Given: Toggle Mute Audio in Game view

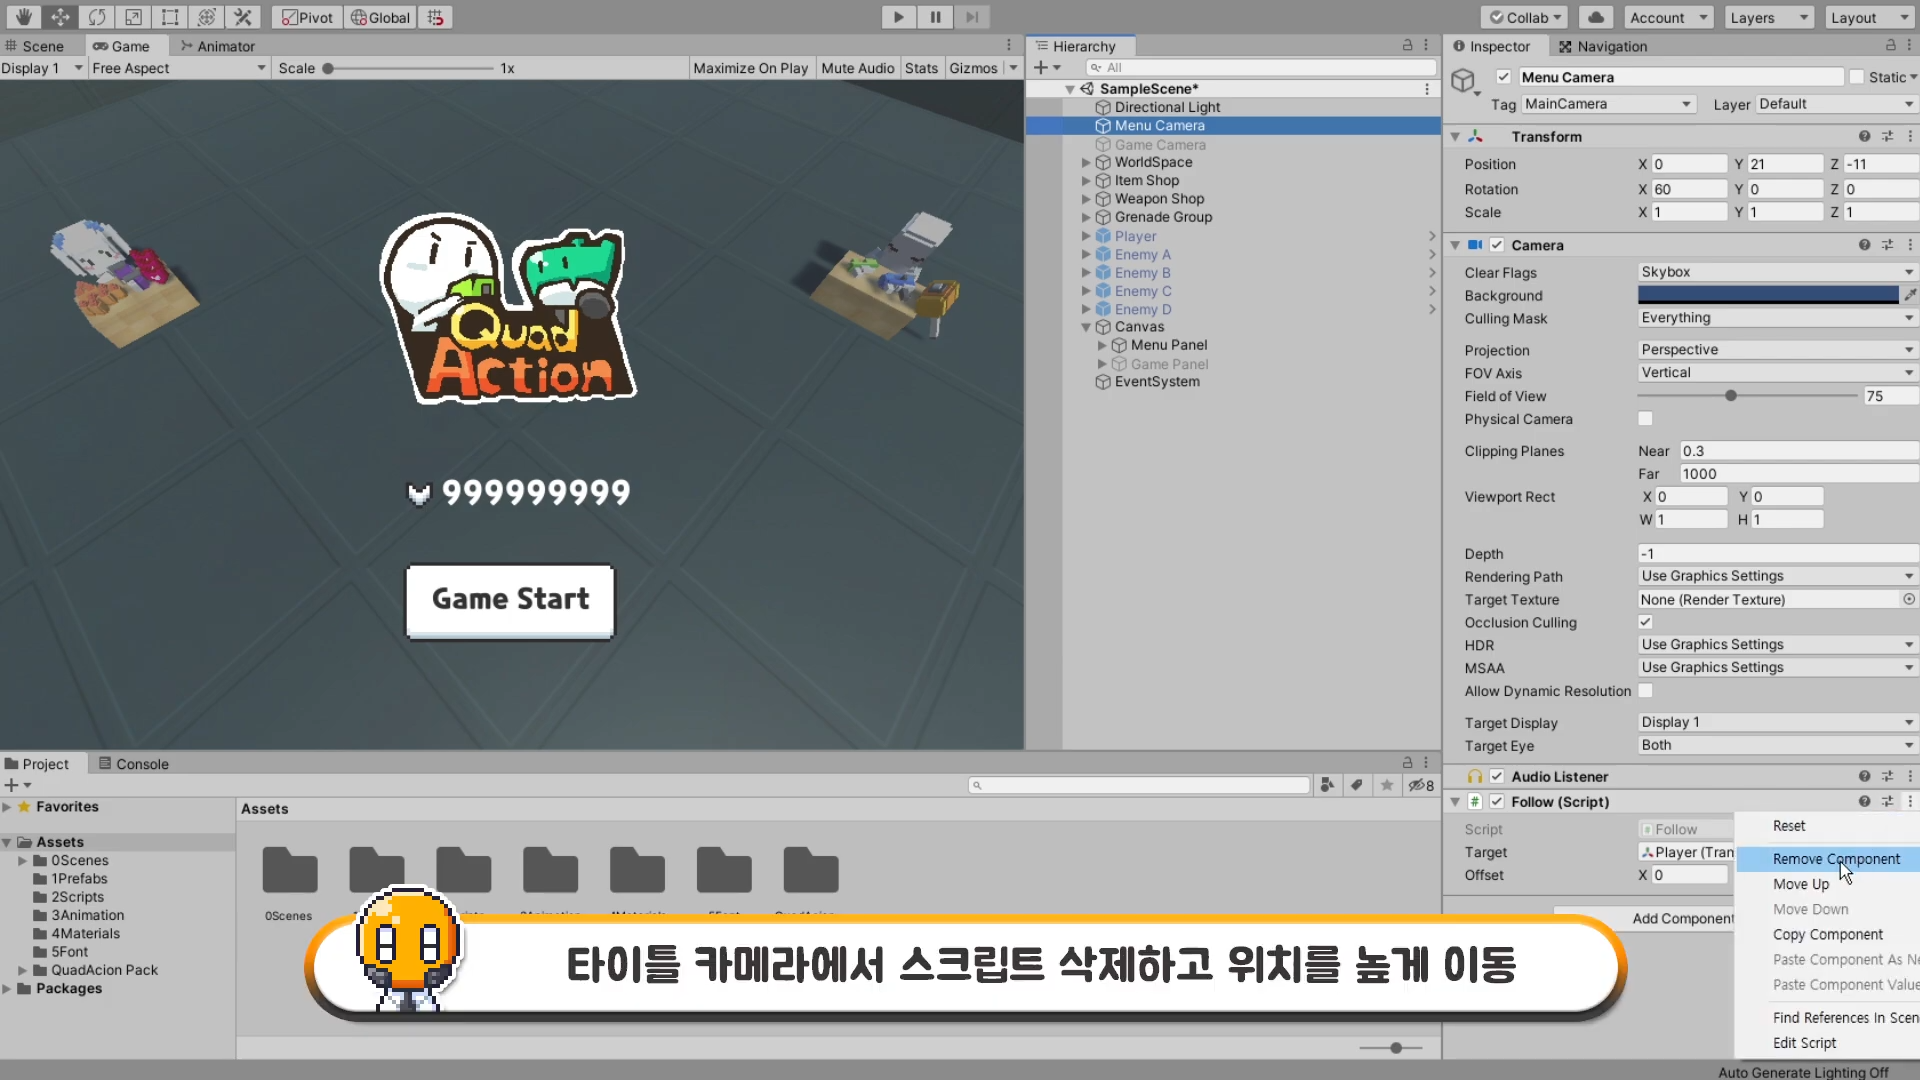Looking at the screenshot, I should click(858, 68).
